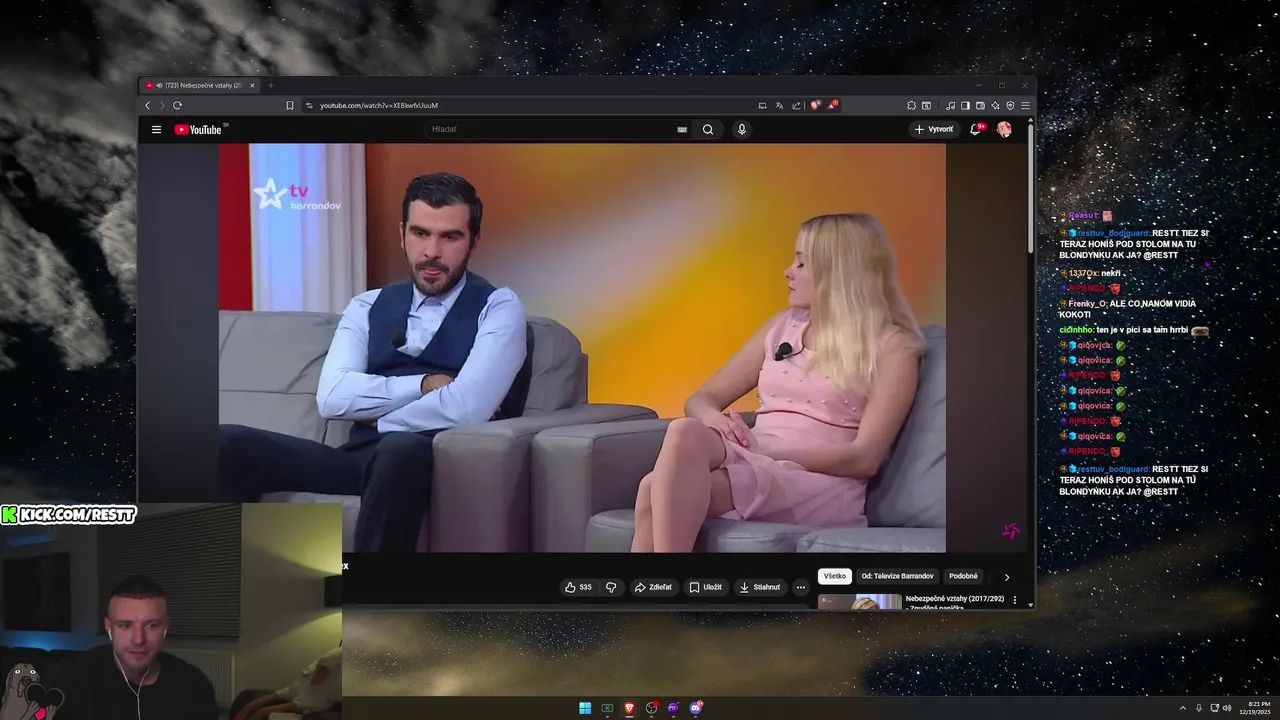Screen dimensions: 1280x720
Task: Open OBS Studio from the taskbar
Action: (x=651, y=708)
